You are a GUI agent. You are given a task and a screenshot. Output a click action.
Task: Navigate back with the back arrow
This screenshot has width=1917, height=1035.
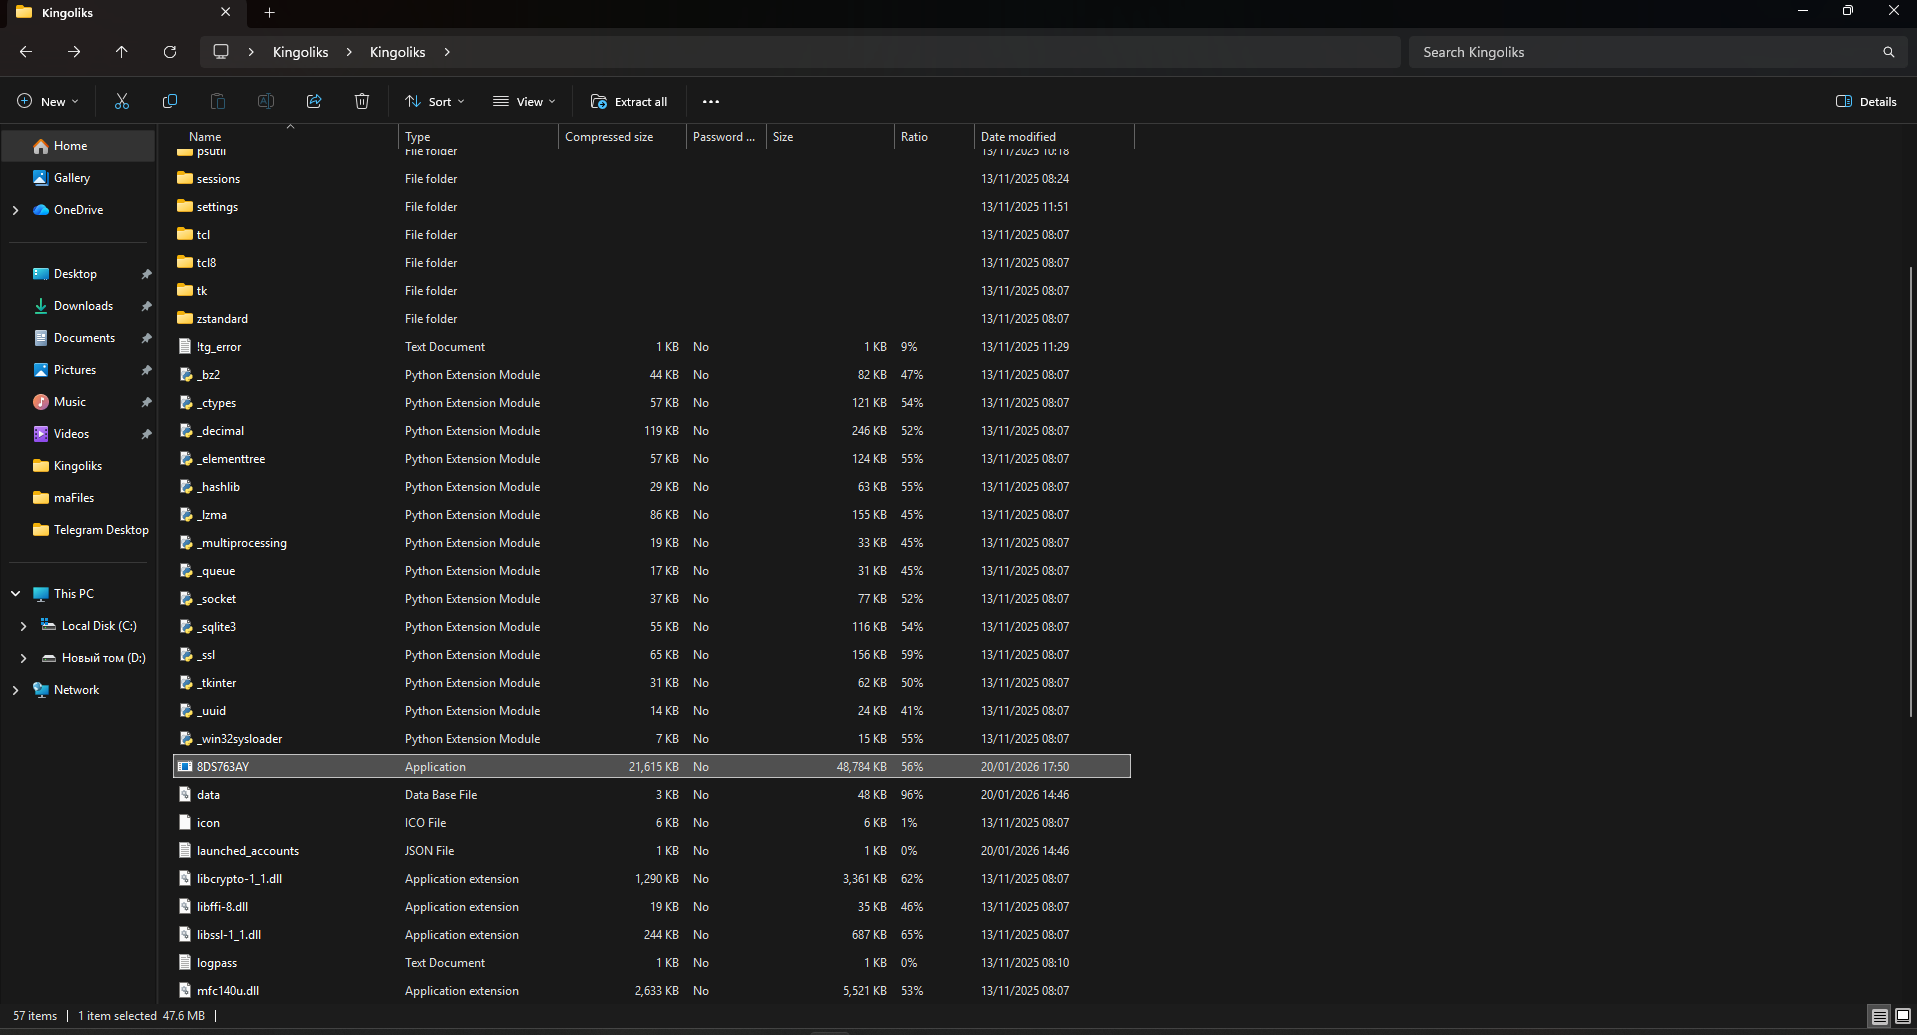(26, 52)
